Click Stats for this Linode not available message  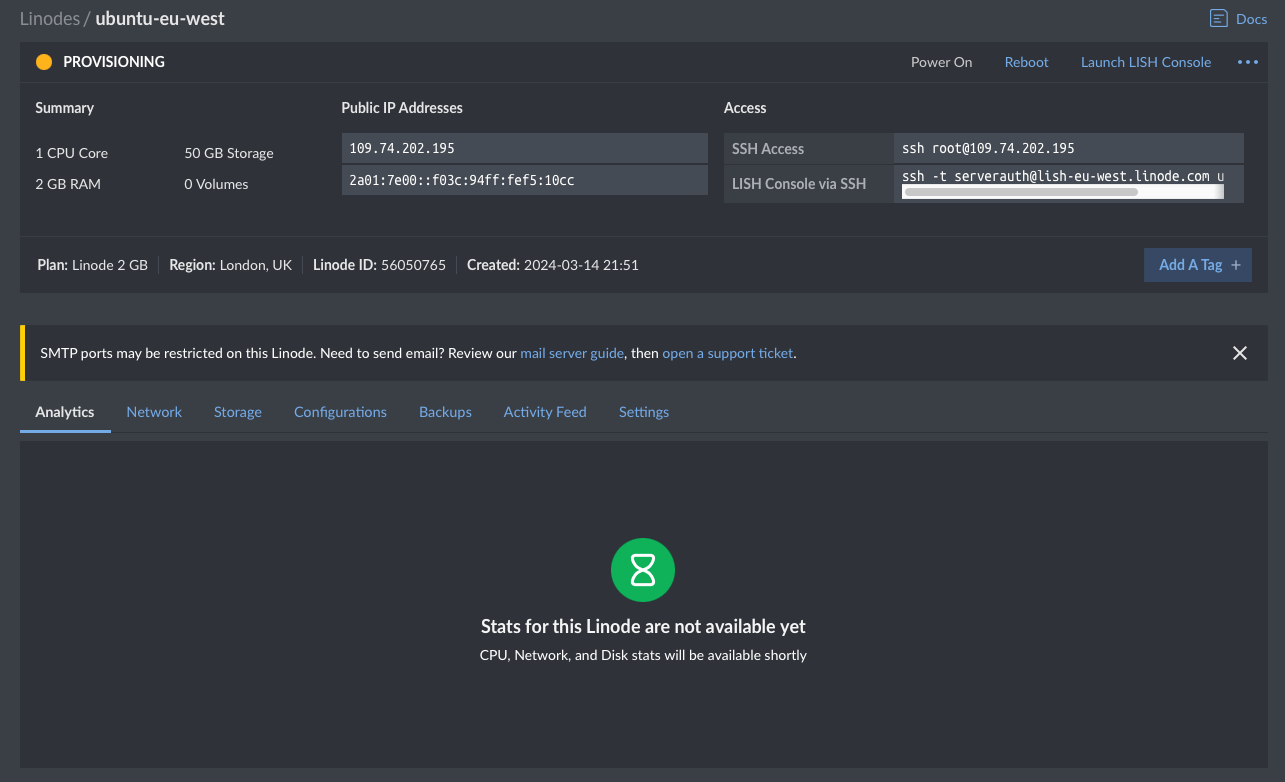(643, 627)
